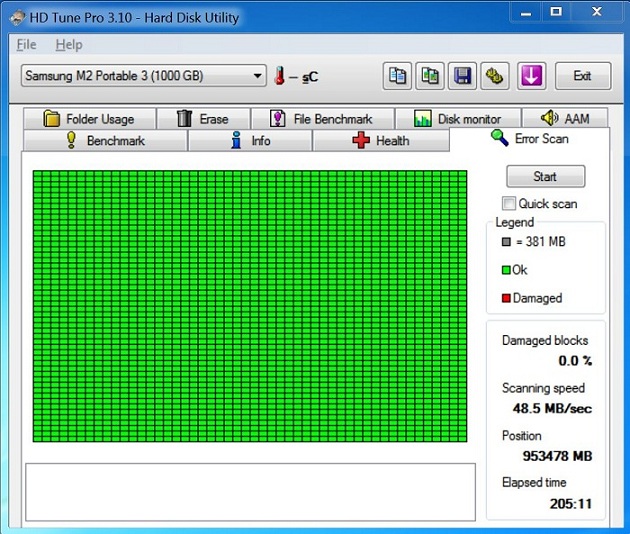Click the empty log box below the grid

[250, 491]
